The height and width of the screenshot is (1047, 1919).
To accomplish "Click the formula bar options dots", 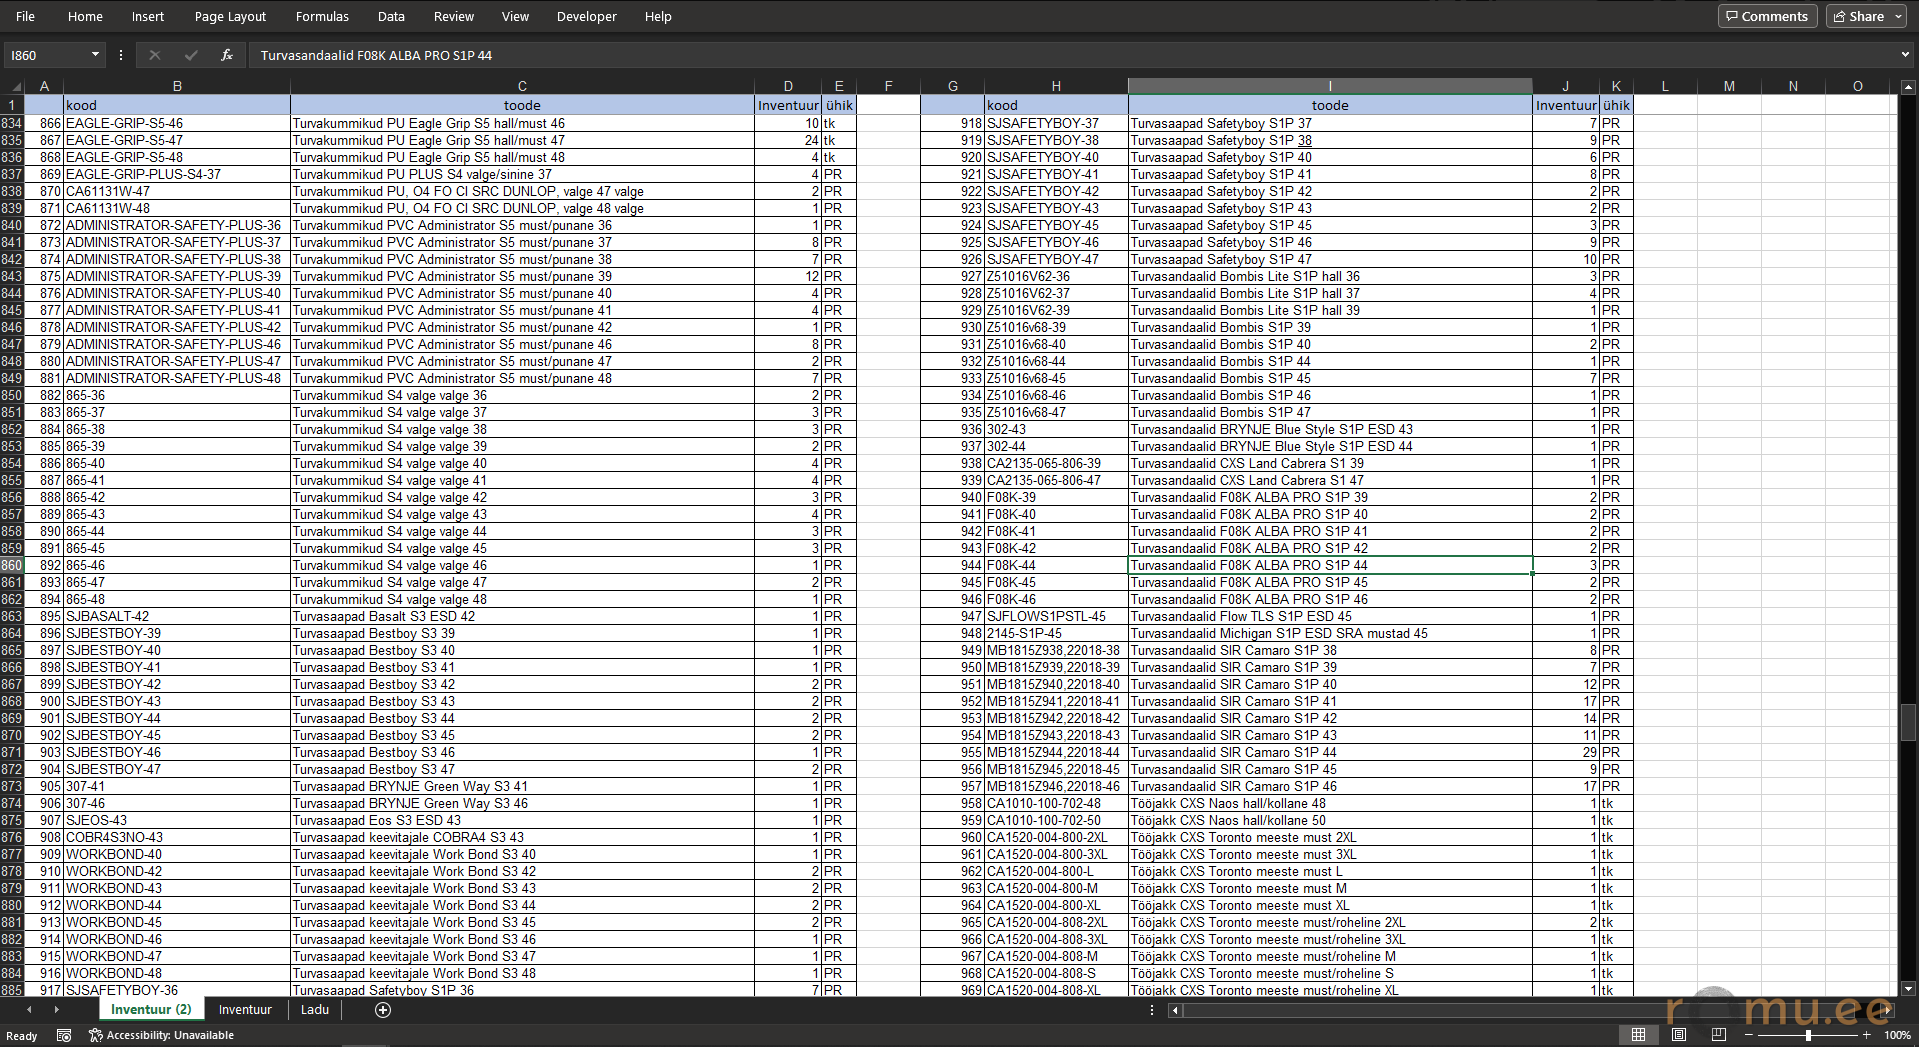I will pos(121,55).
